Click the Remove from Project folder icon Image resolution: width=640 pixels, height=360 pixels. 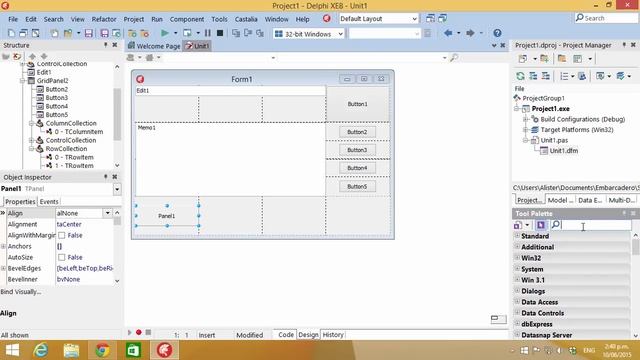coord(144,33)
